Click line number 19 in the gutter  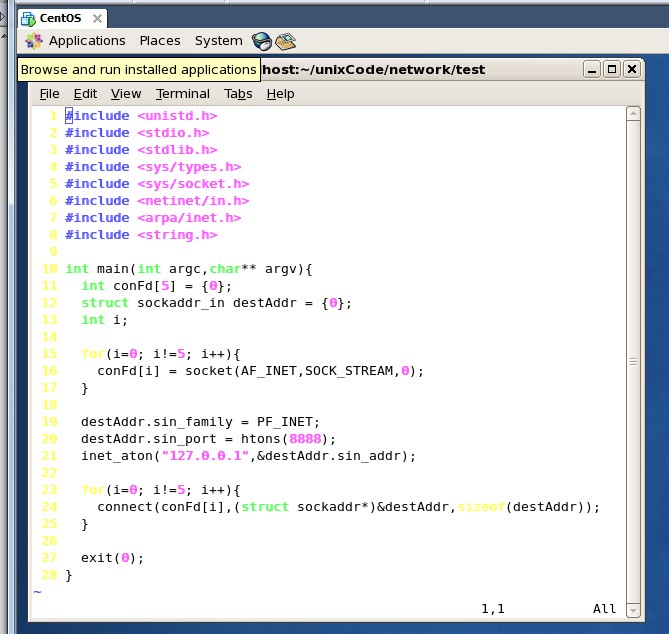click(x=49, y=422)
